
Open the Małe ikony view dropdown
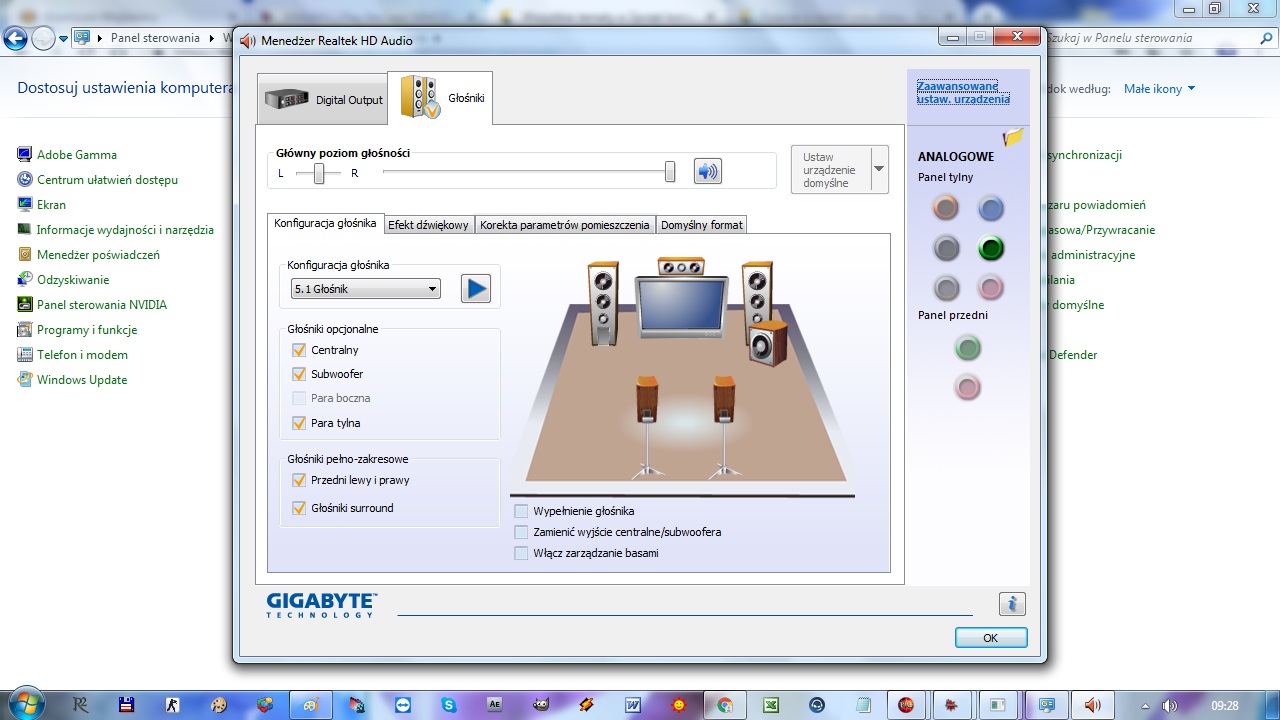(x=1159, y=89)
